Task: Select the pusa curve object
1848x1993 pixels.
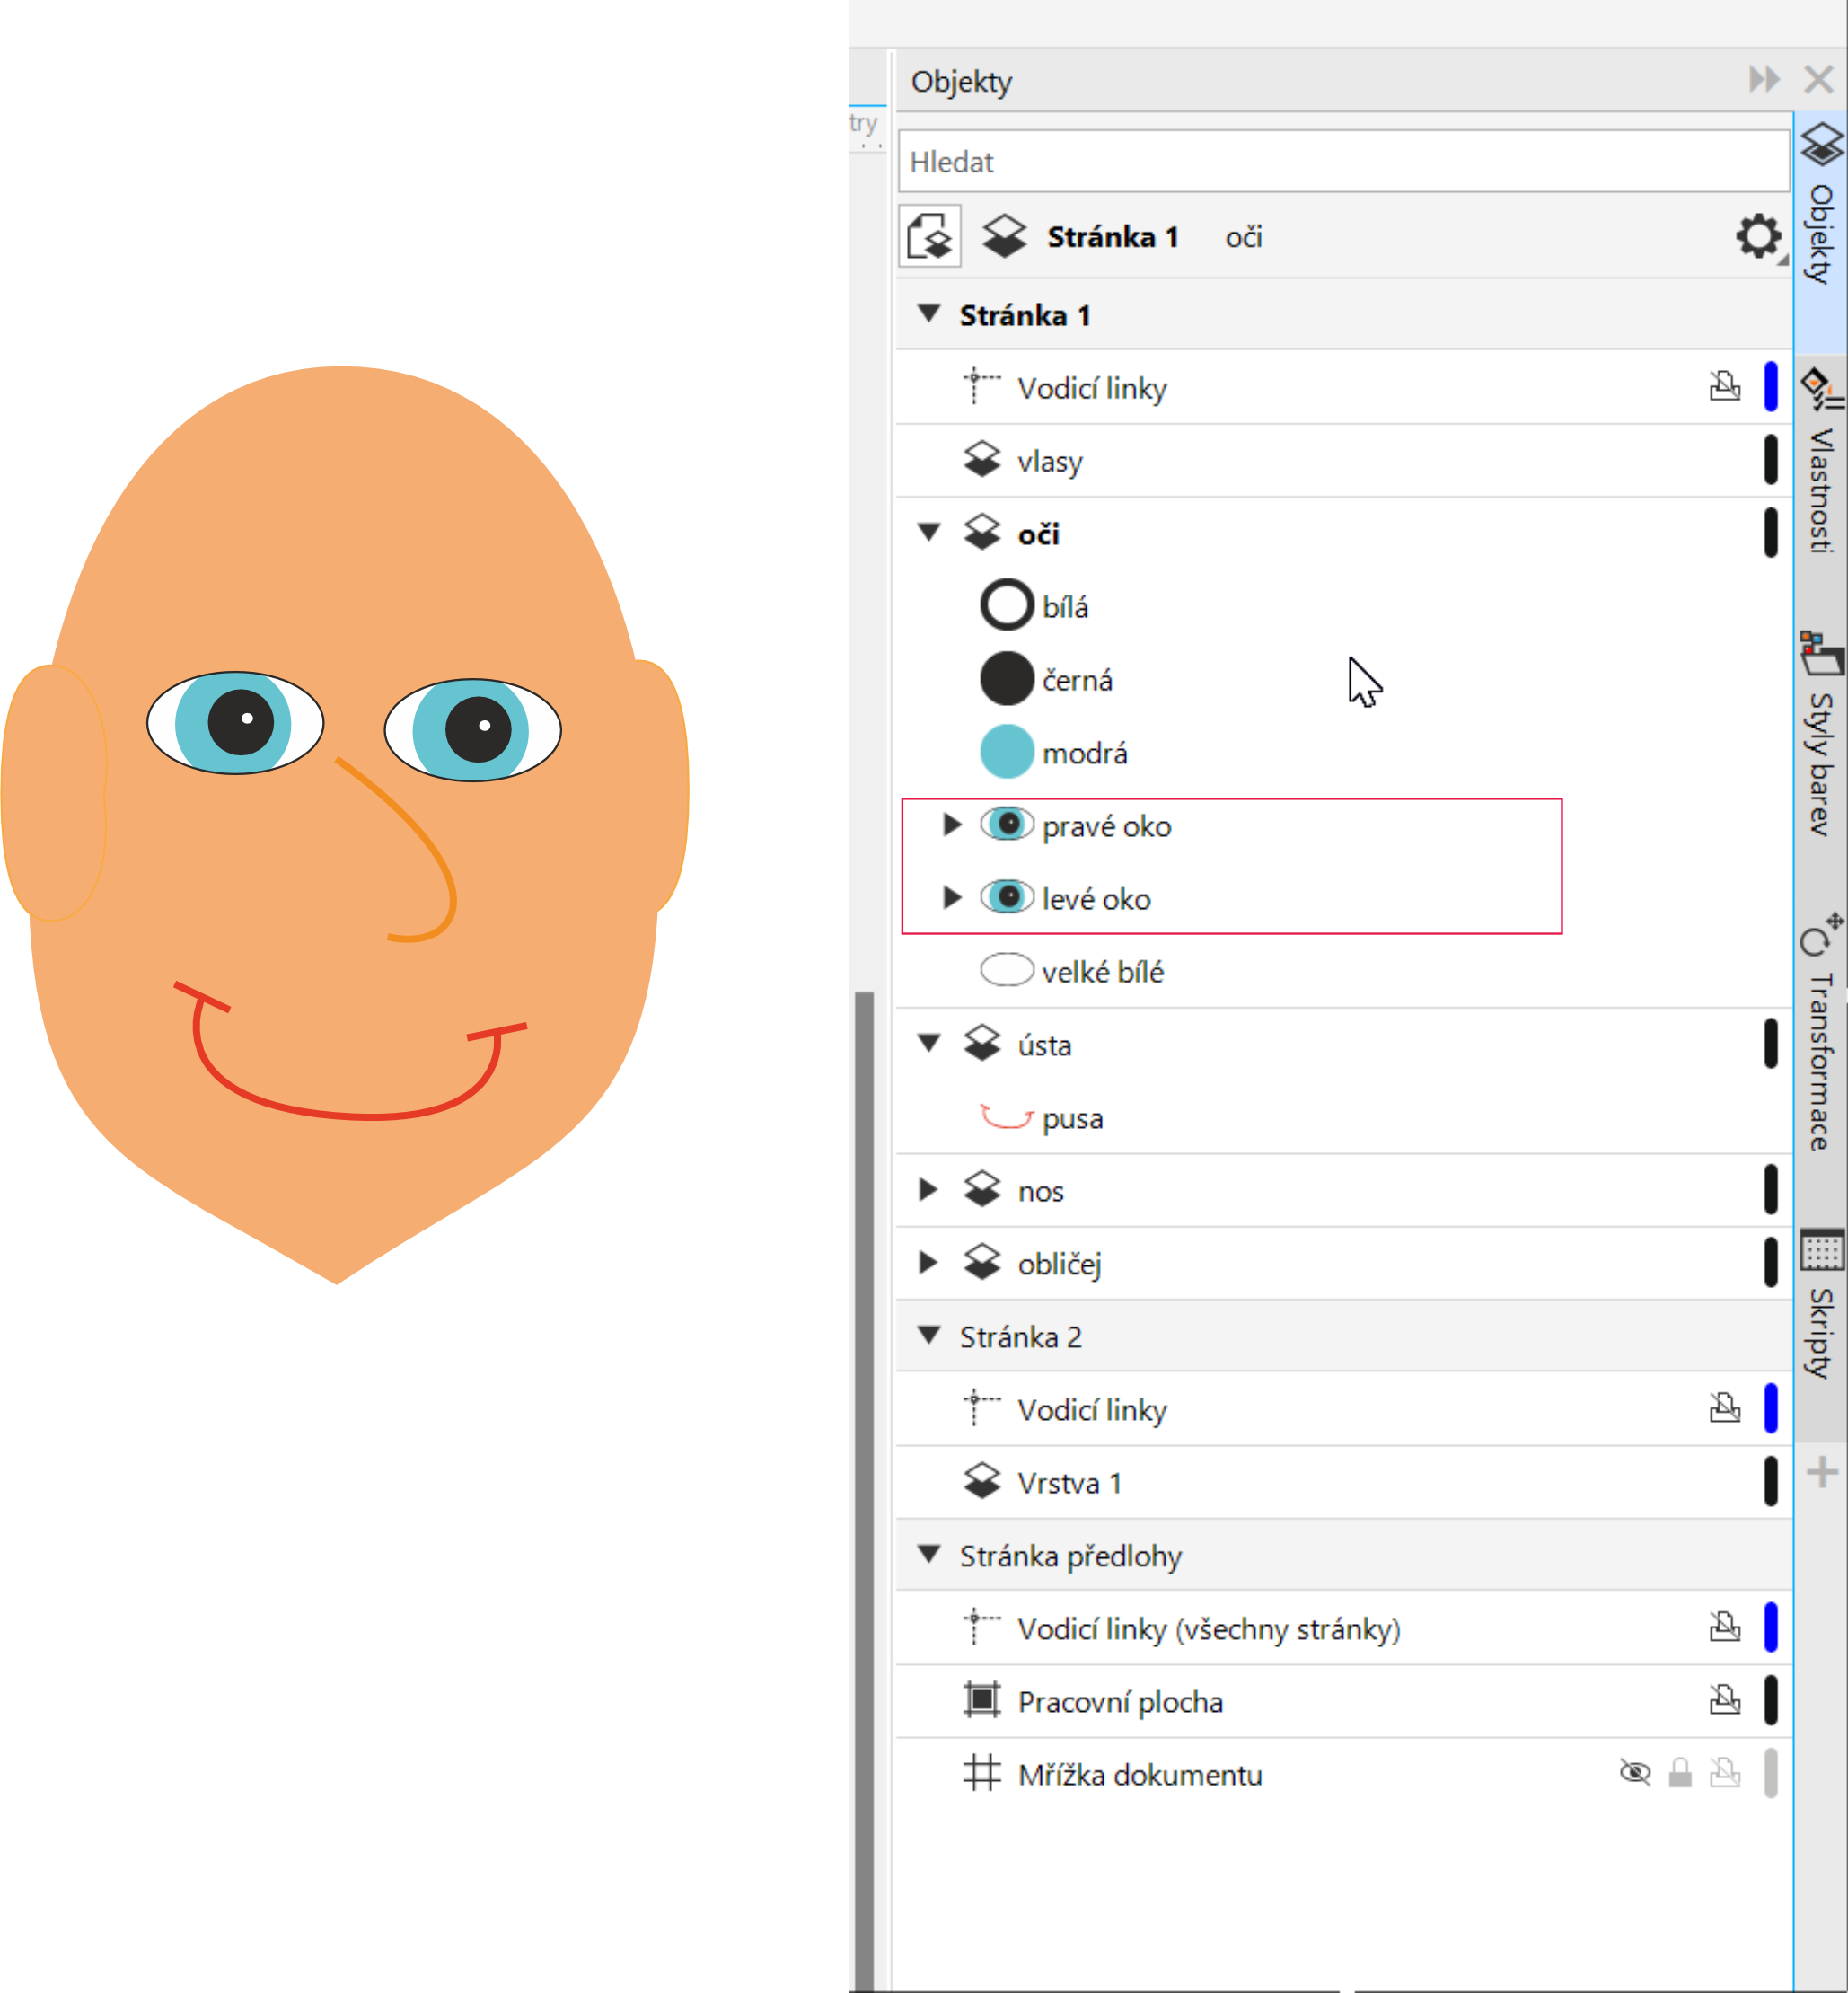Action: [x=1072, y=1118]
